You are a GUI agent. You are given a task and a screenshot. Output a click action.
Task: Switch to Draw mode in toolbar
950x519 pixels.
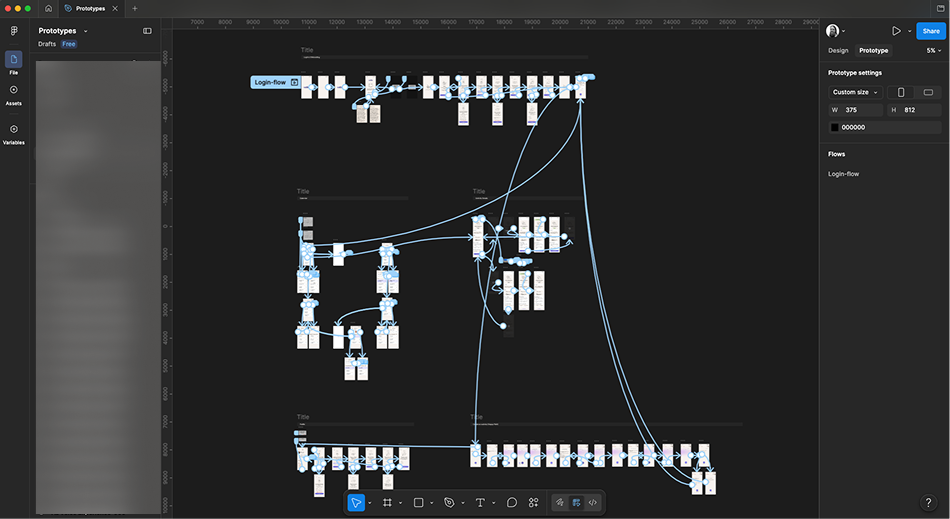[560, 503]
